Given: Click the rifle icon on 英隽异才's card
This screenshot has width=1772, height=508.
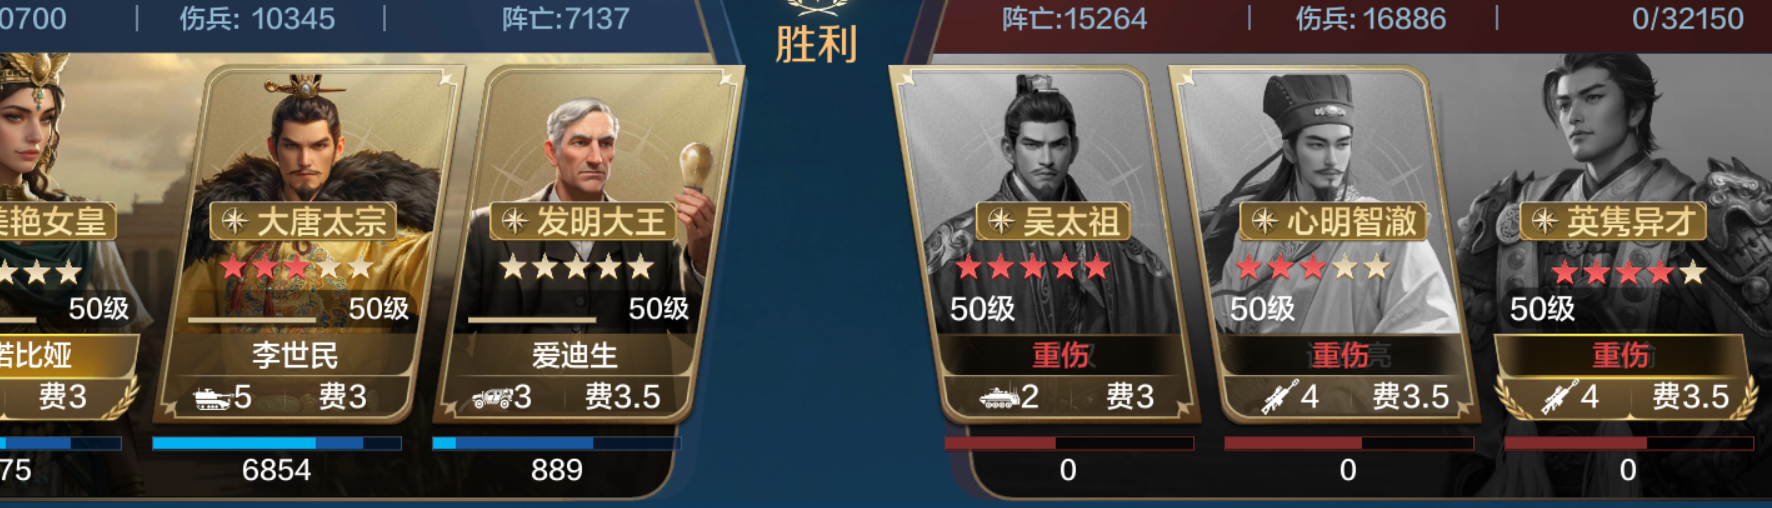Looking at the screenshot, I should point(1559,397).
